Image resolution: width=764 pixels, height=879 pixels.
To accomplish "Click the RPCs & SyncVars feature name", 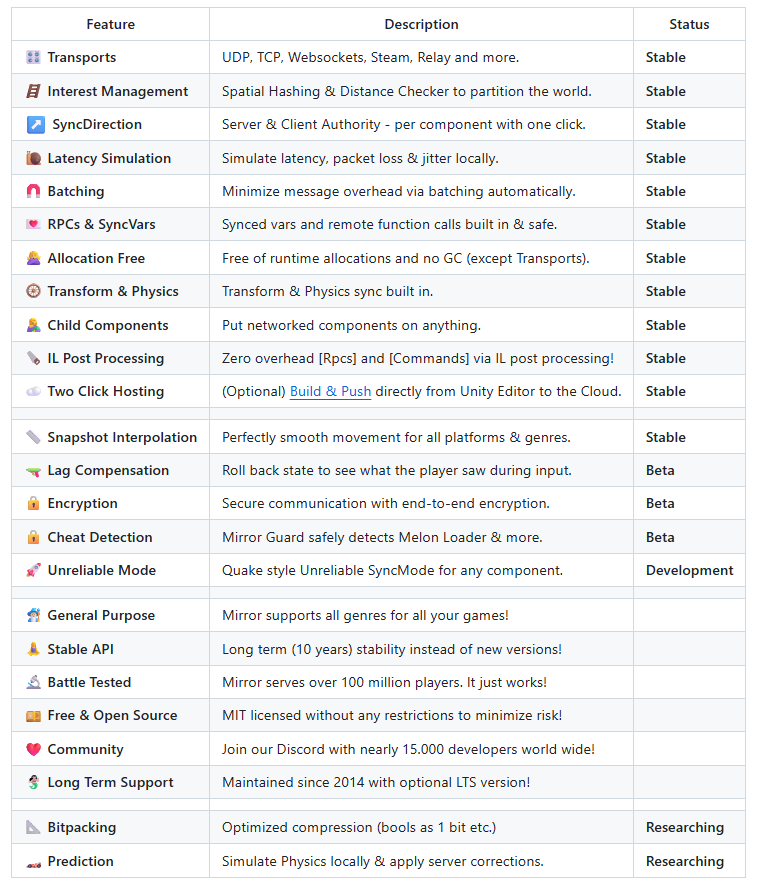I will point(101,224).
